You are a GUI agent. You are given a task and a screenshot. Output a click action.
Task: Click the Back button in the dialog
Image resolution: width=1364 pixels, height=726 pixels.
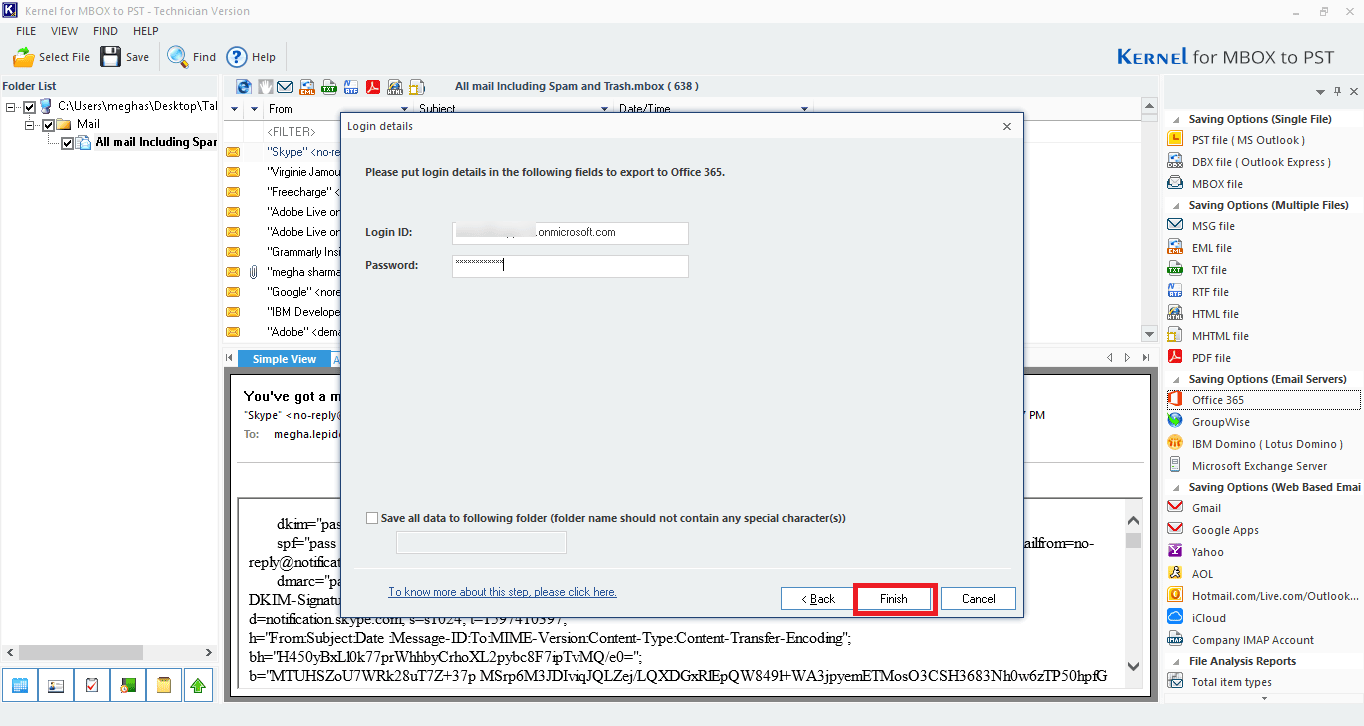(818, 599)
